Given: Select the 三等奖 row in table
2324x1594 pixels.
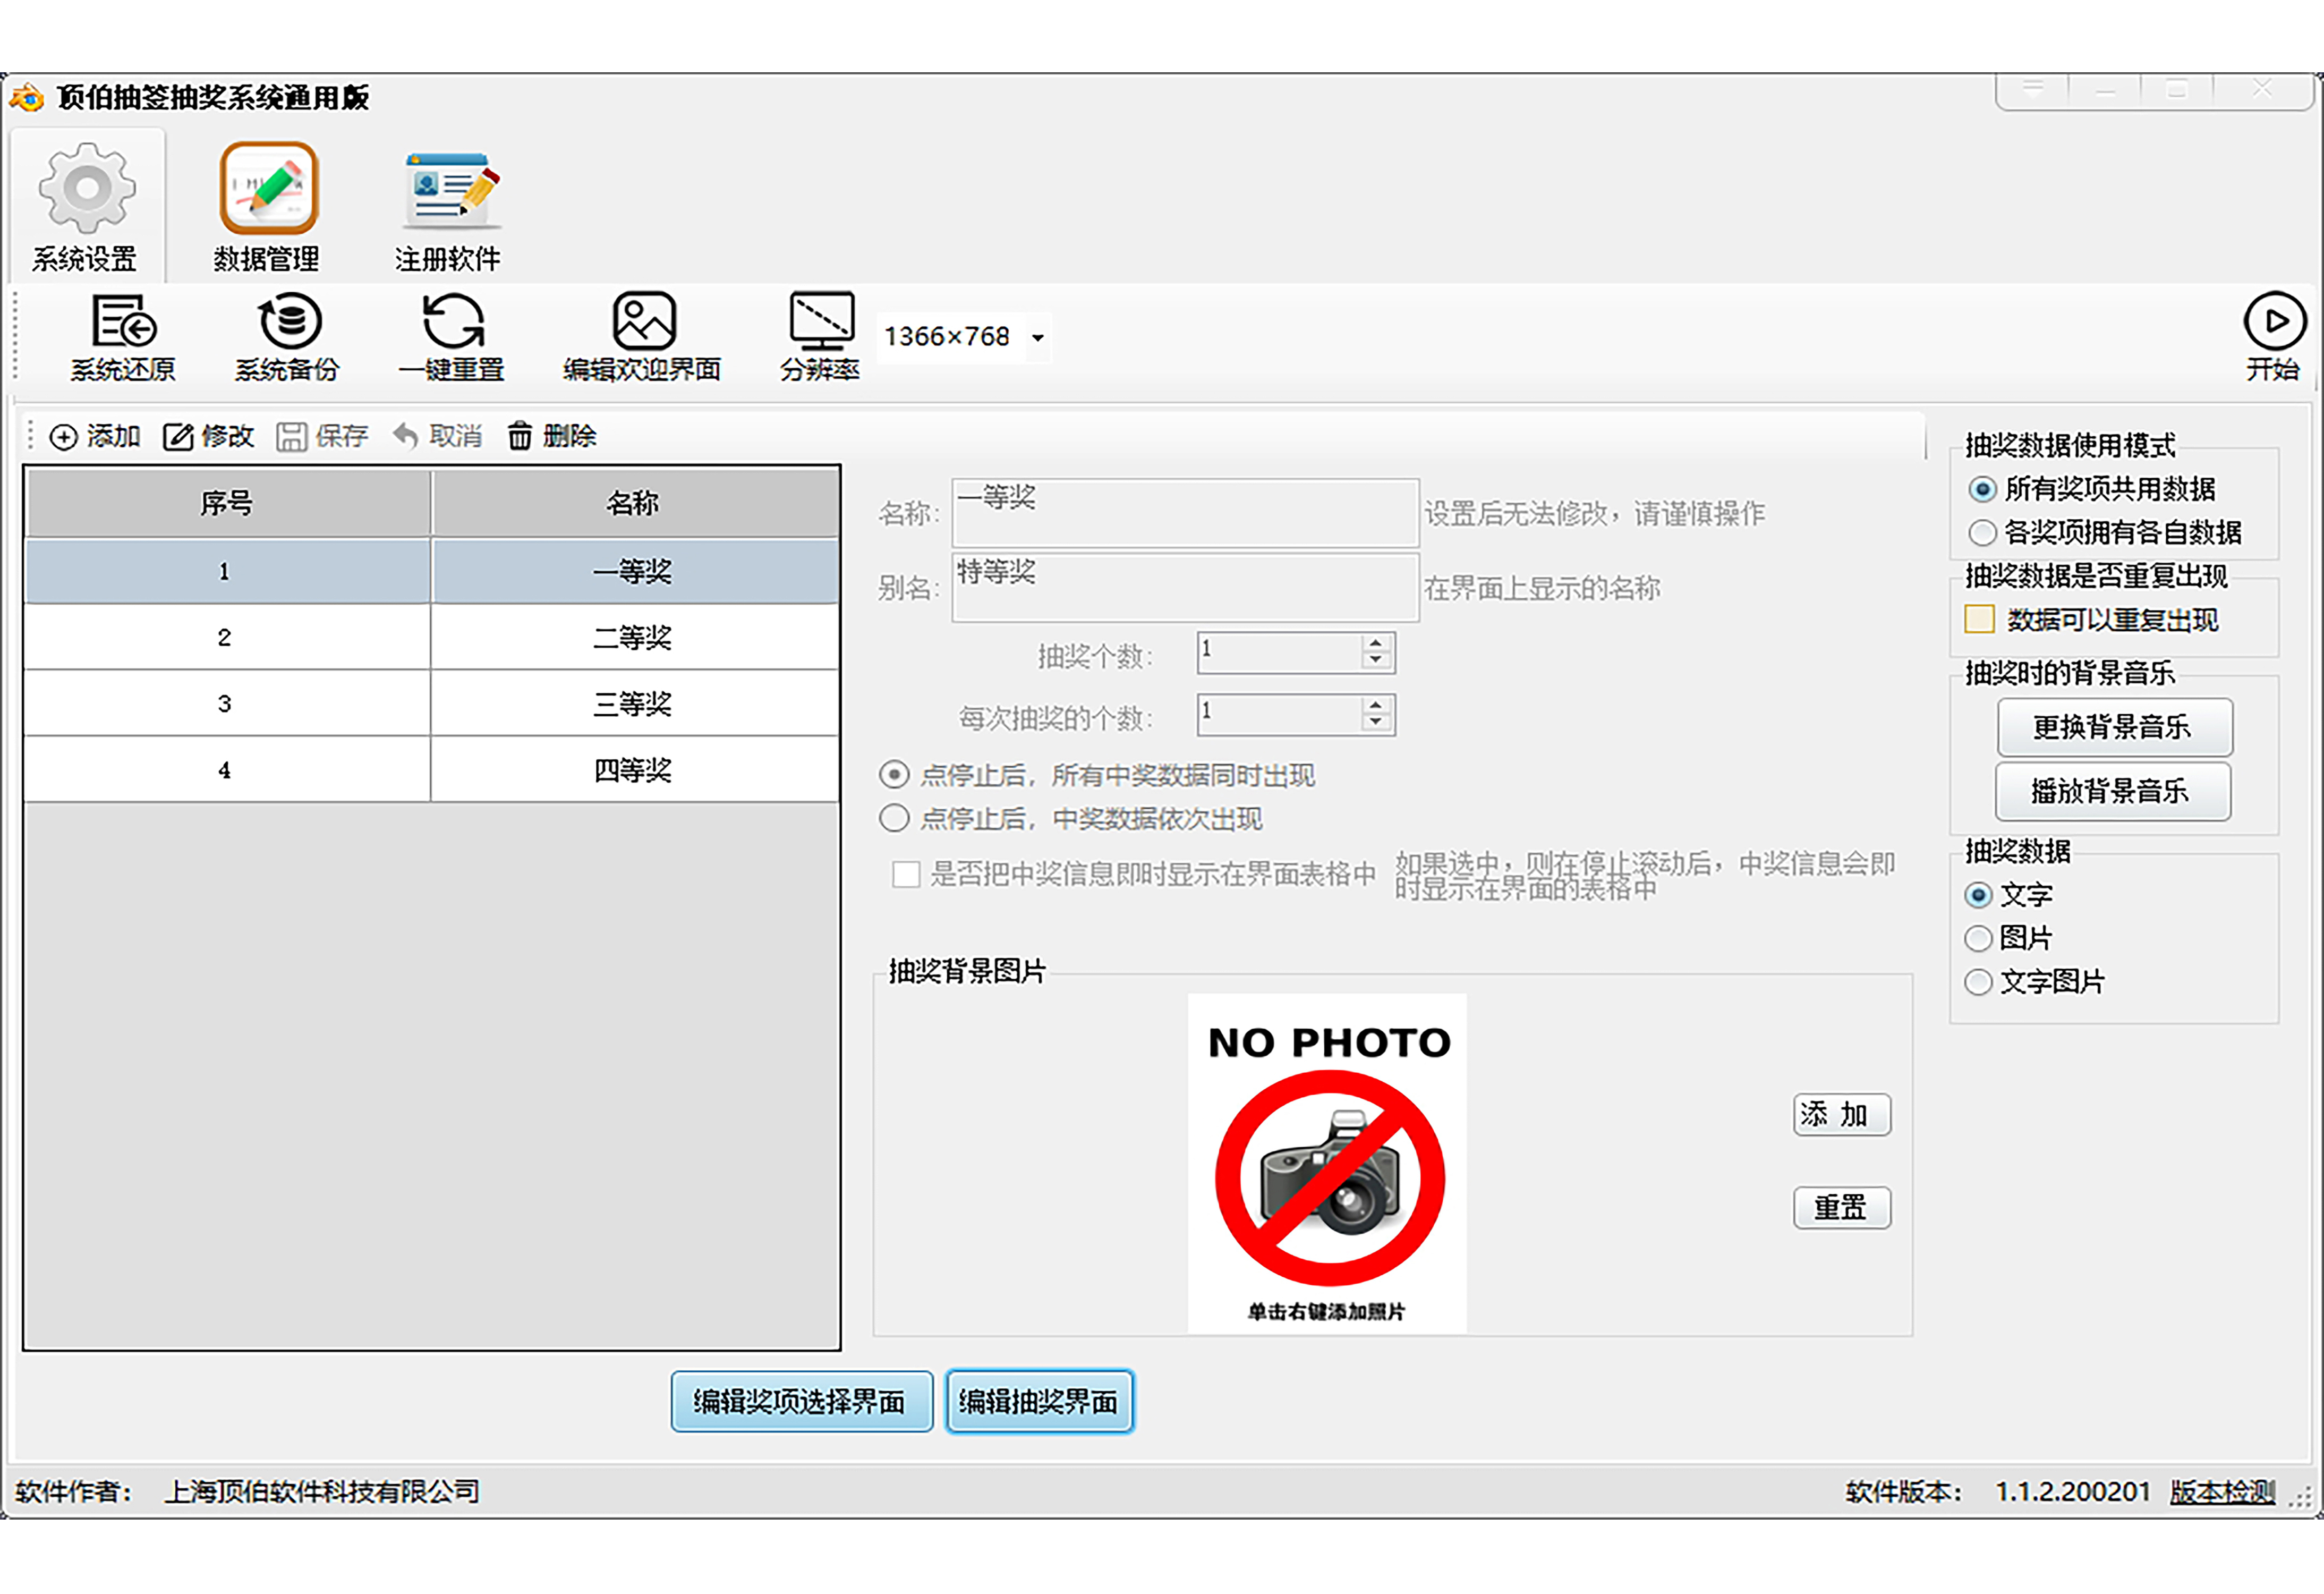Looking at the screenshot, I should tap(632, 704).
